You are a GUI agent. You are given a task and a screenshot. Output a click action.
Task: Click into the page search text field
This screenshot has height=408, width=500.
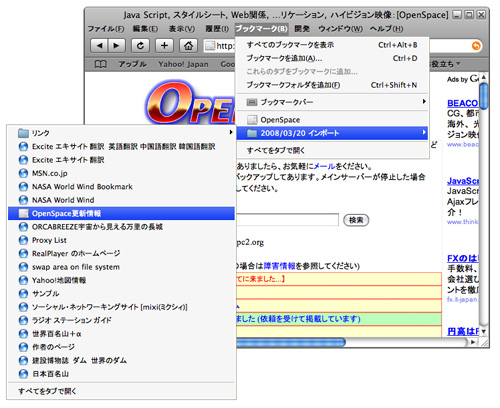coord(287,220)
